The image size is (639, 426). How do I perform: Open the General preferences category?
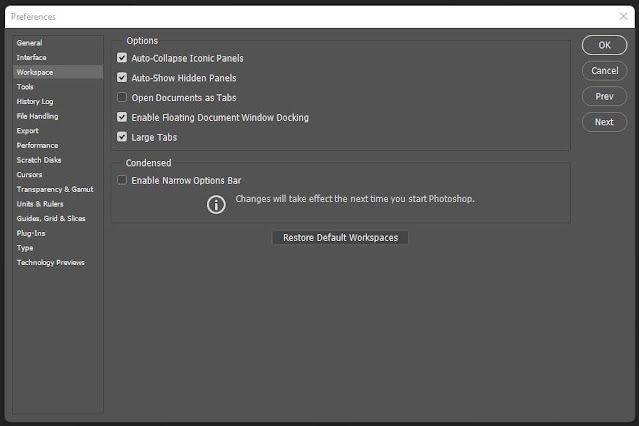click(58, 43)
